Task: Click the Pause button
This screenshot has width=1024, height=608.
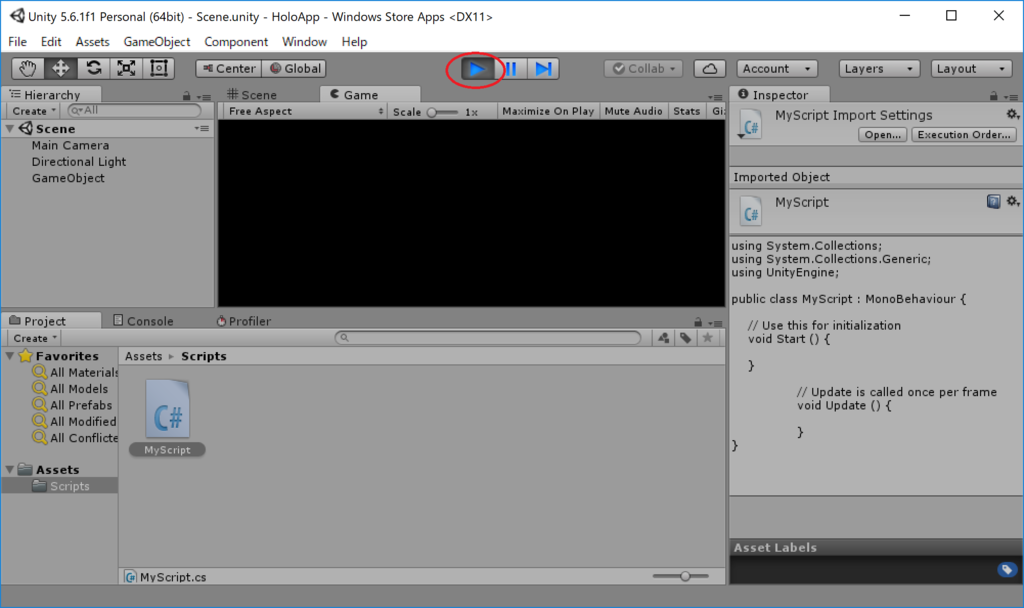Action: [510, 69]
